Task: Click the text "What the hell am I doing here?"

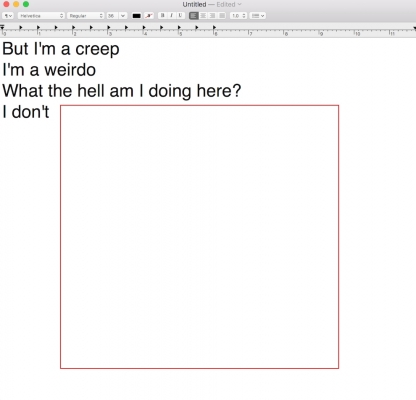Action: 121,91
